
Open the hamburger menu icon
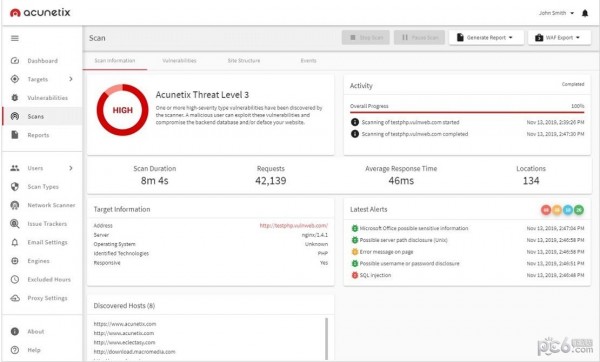[x=15, y=38]
